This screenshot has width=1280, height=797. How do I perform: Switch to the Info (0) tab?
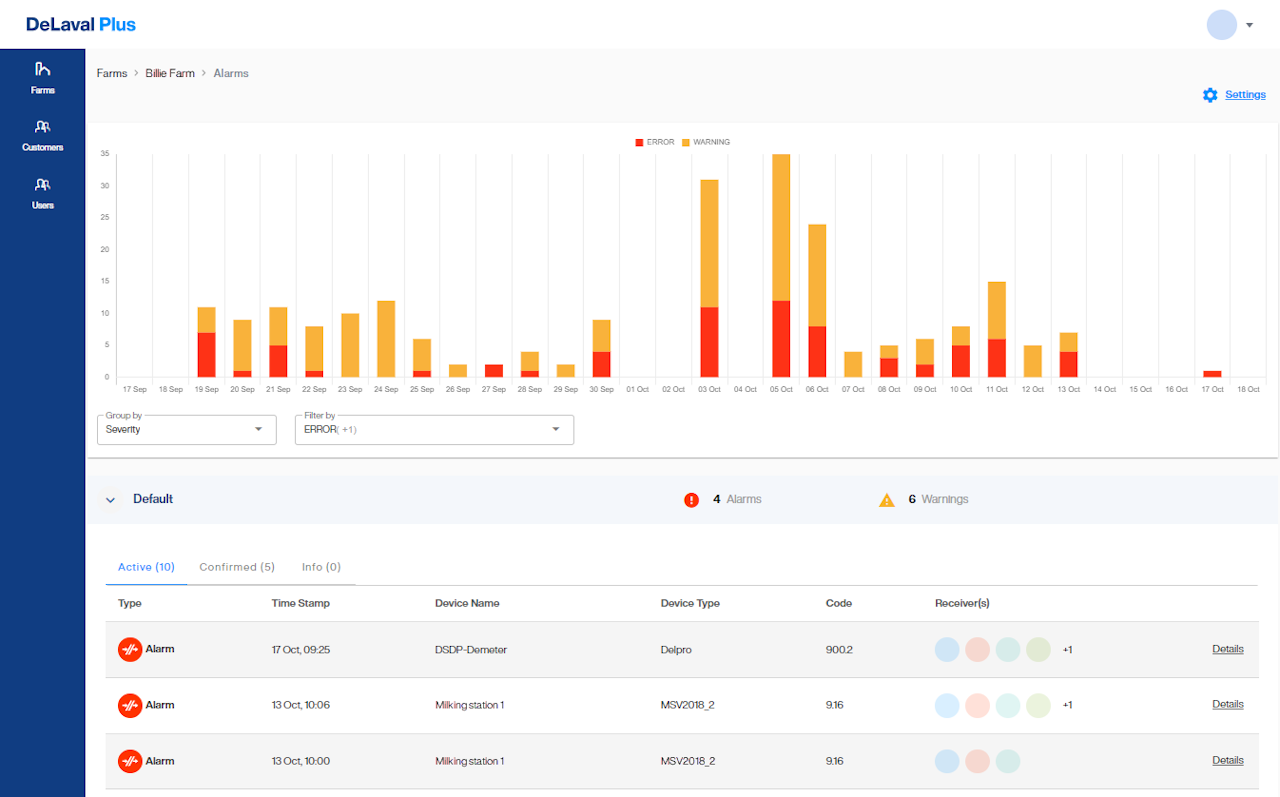click(x=321, y=567)
